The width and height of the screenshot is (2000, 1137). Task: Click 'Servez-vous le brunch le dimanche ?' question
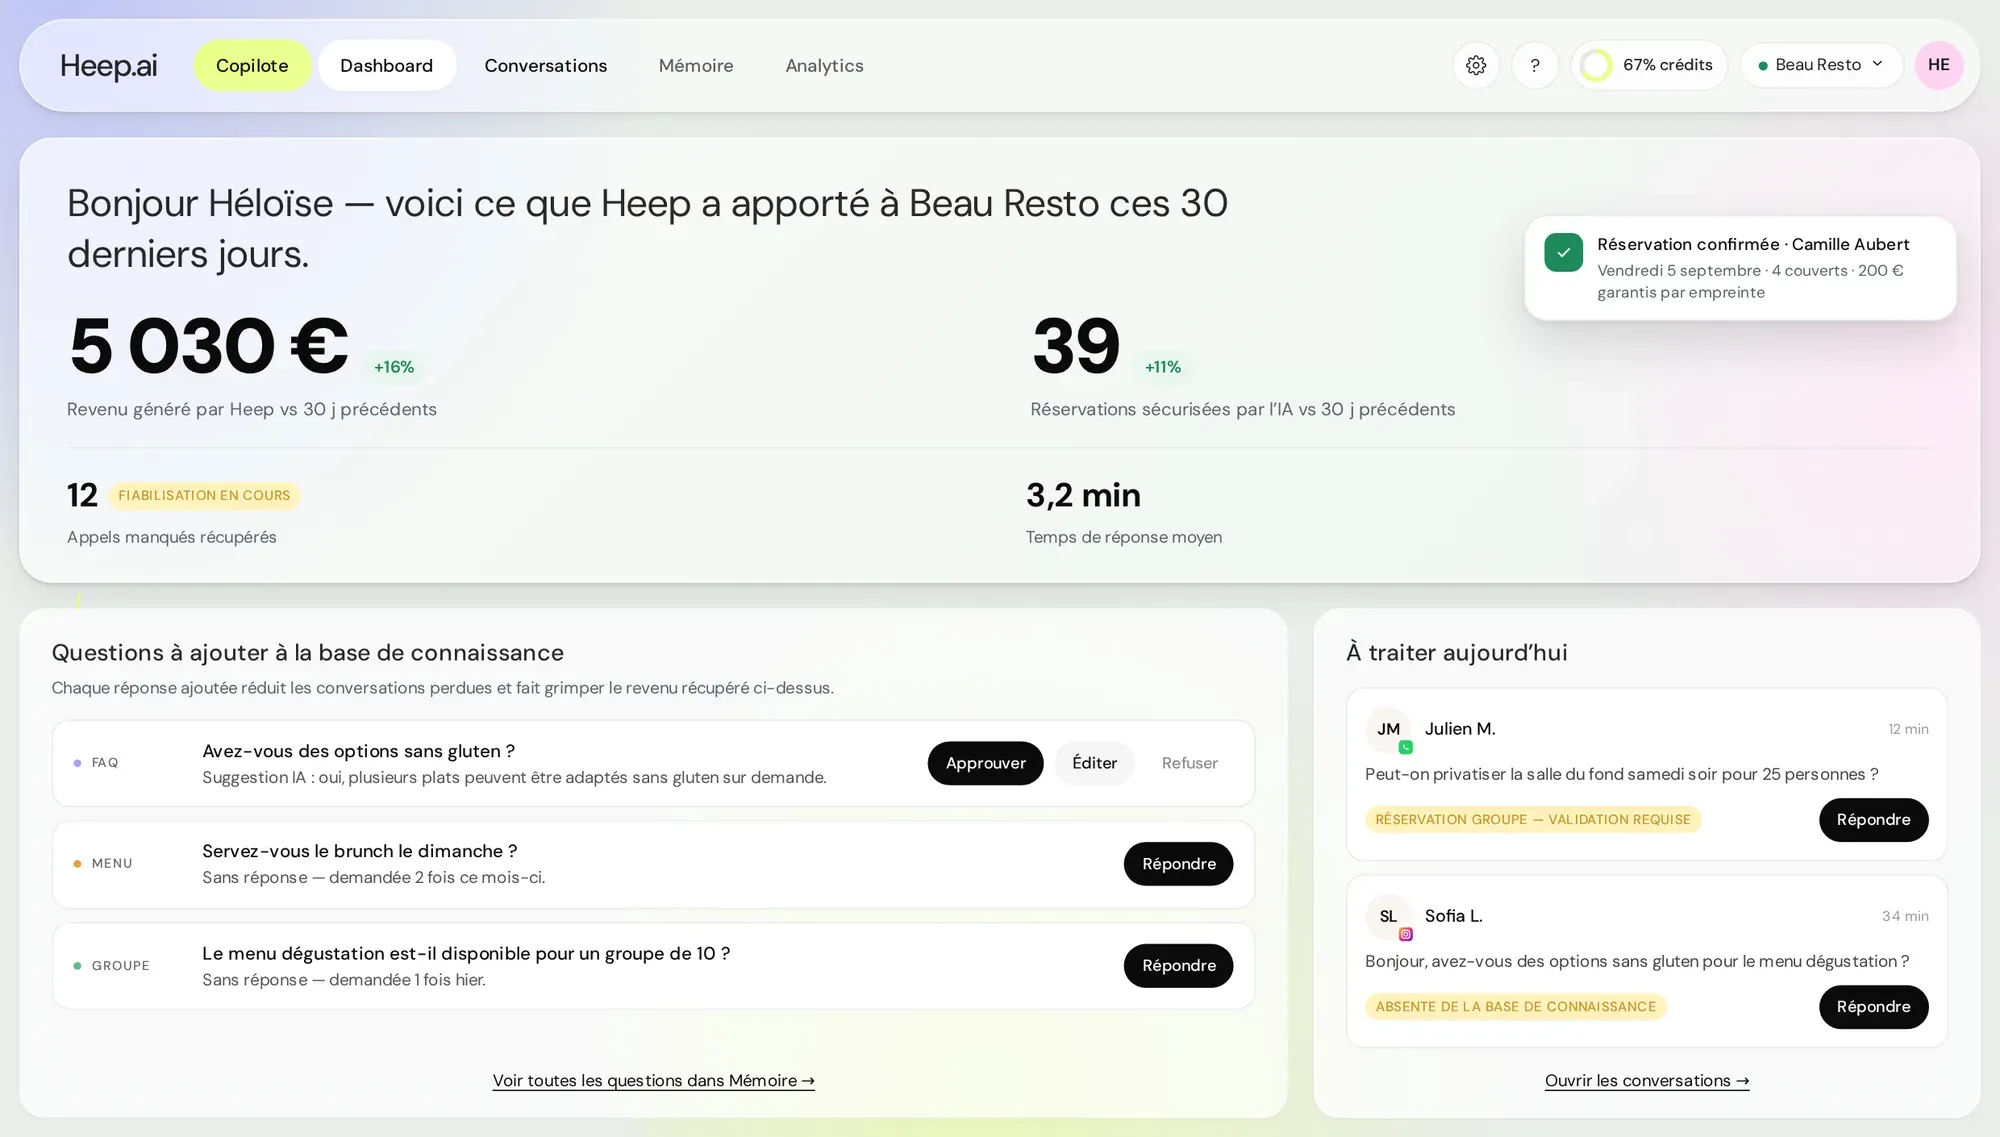[x=359, y=851]
